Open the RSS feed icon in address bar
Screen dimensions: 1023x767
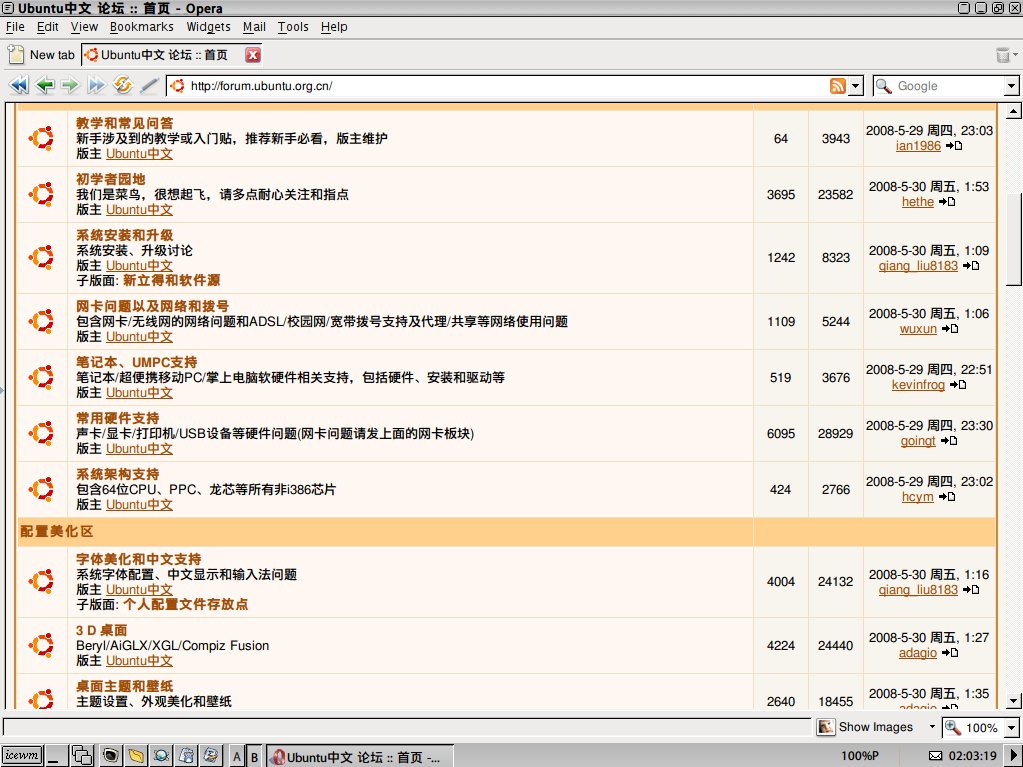838,85
